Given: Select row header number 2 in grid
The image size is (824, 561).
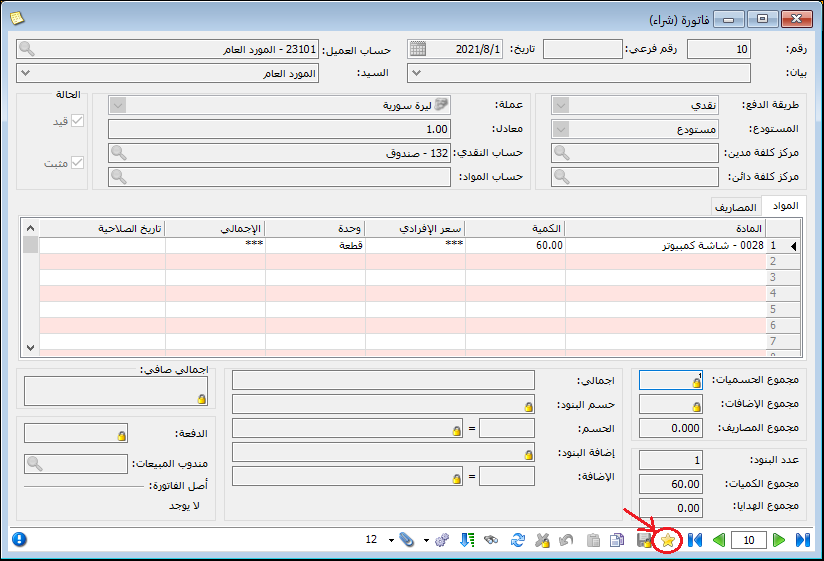Looking at the screenshot, I should coord(782,262).
